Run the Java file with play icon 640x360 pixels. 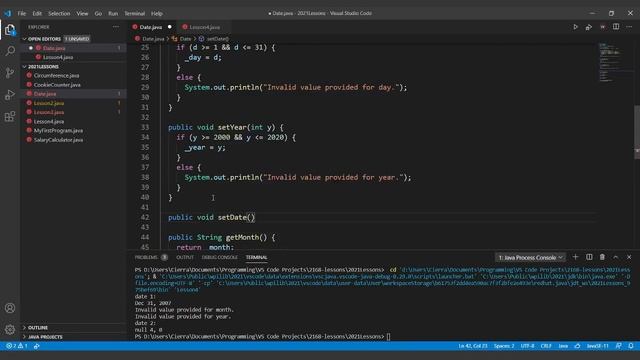tap(575, 27)
